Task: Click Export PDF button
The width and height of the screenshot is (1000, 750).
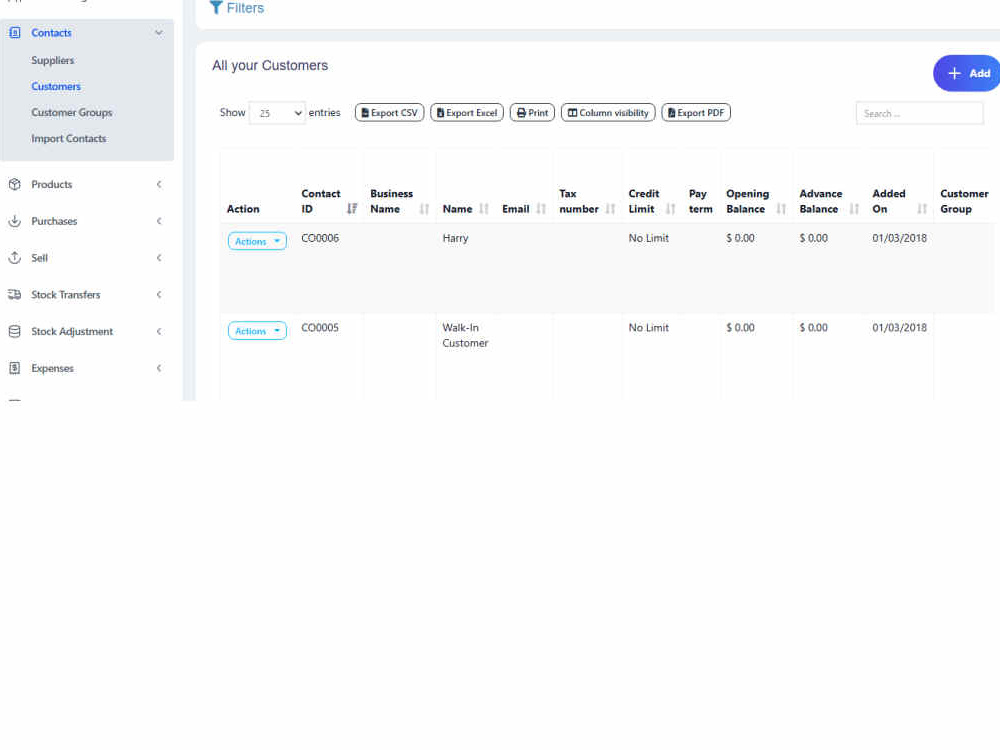Action: [696, 113]
